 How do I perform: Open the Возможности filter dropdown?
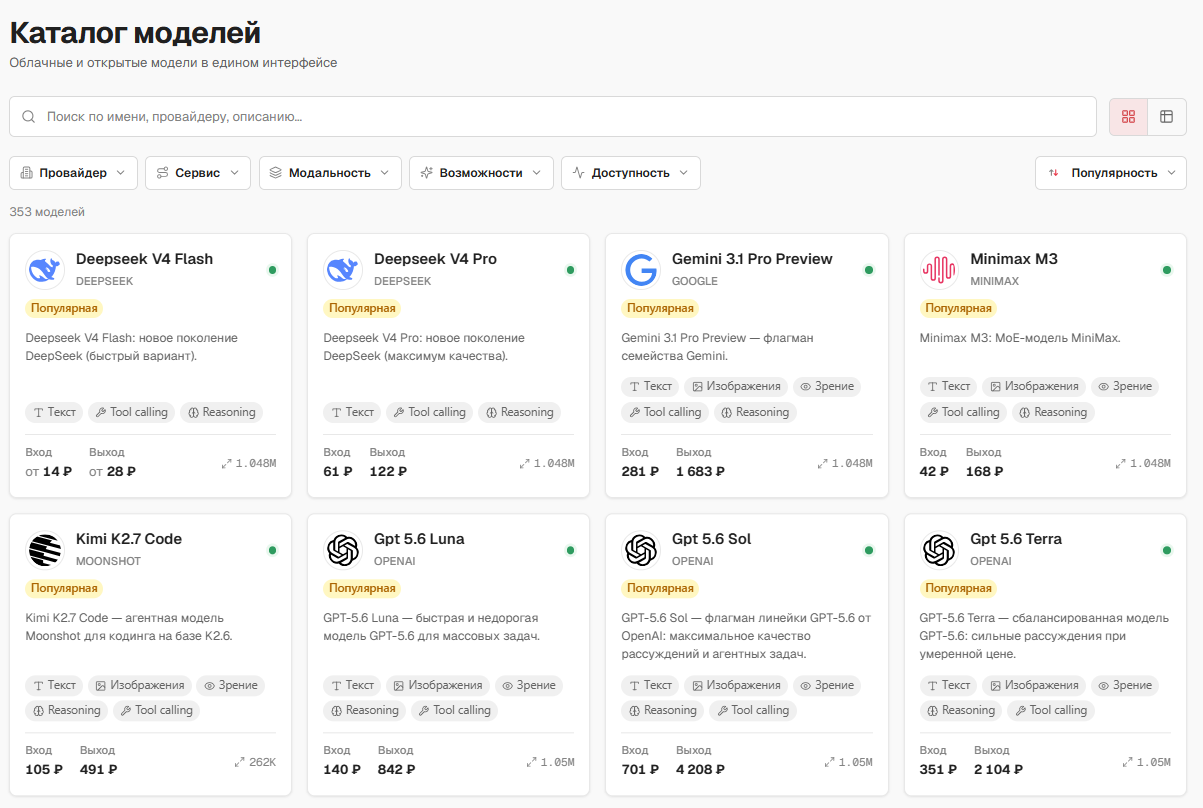(481, 173)
